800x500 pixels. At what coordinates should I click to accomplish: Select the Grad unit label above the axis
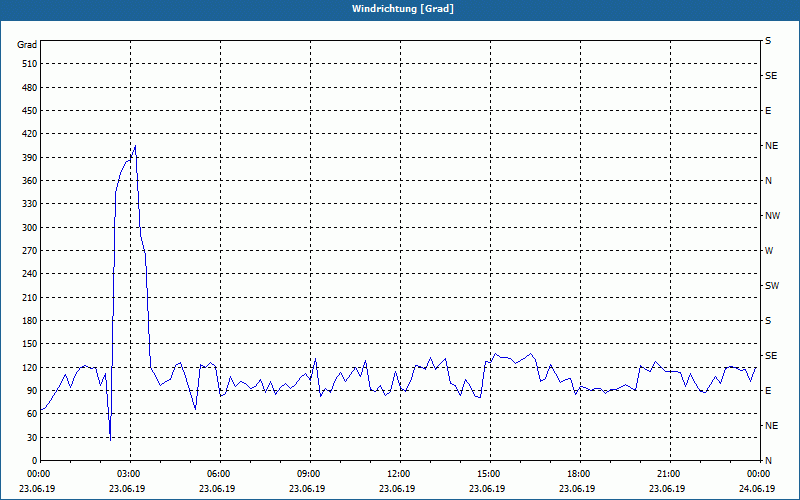[x=27, y=45]
